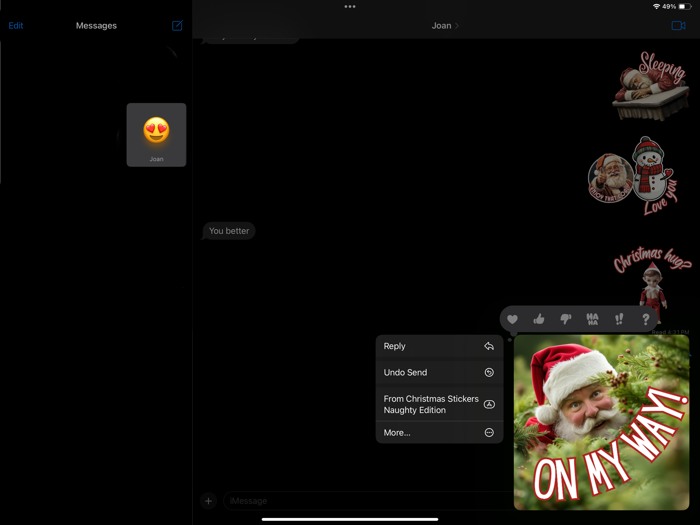Select the Joan pinned conversation
The height and width of the screenshot is (525, 700).
pyautogui.click(x=156, y=135)
